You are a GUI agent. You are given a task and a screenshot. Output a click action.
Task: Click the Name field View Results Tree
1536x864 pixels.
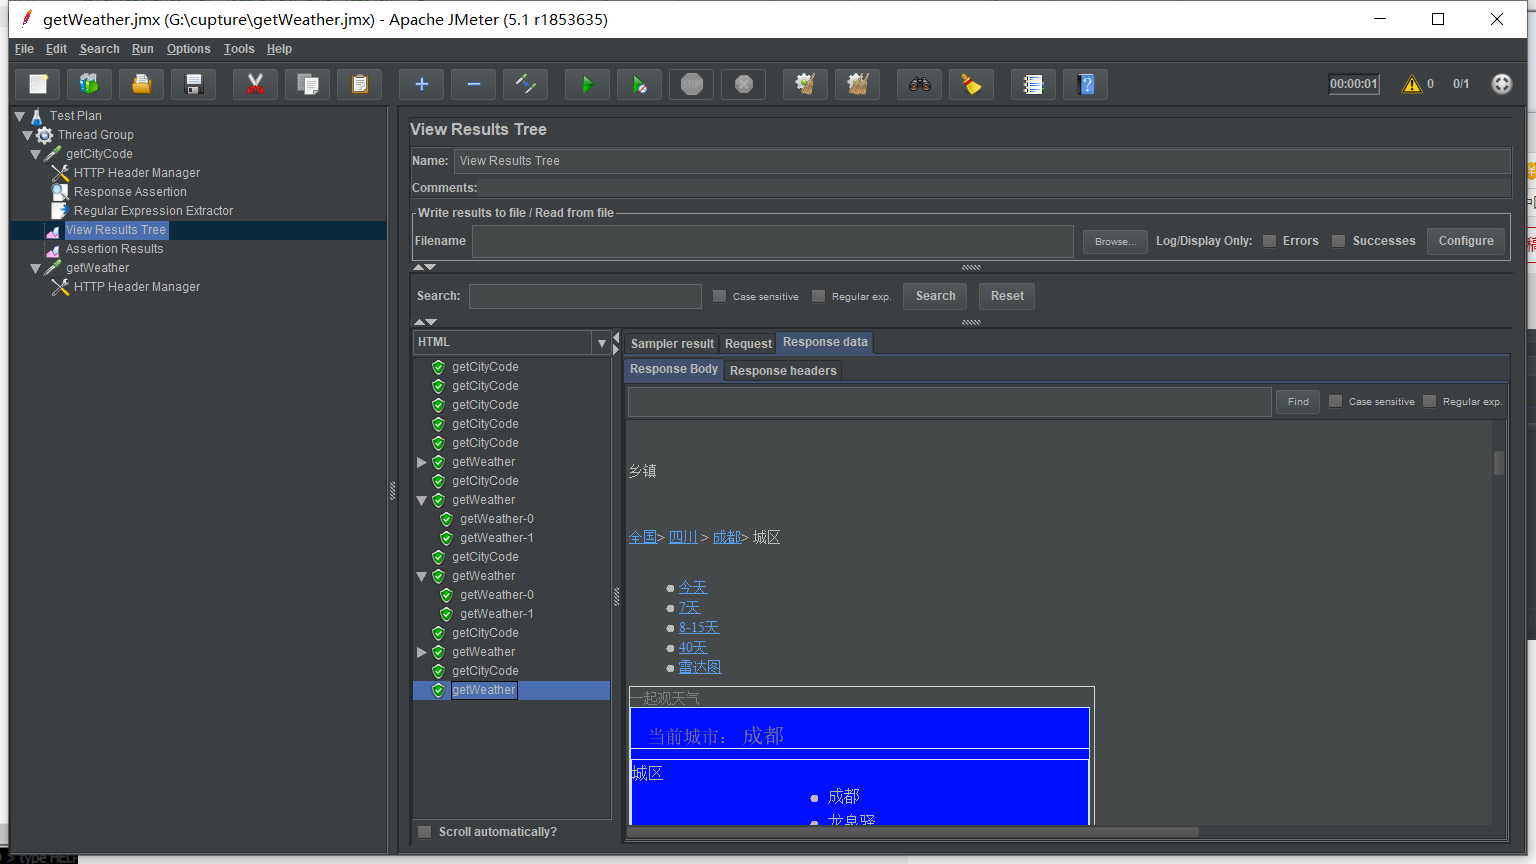982,161
